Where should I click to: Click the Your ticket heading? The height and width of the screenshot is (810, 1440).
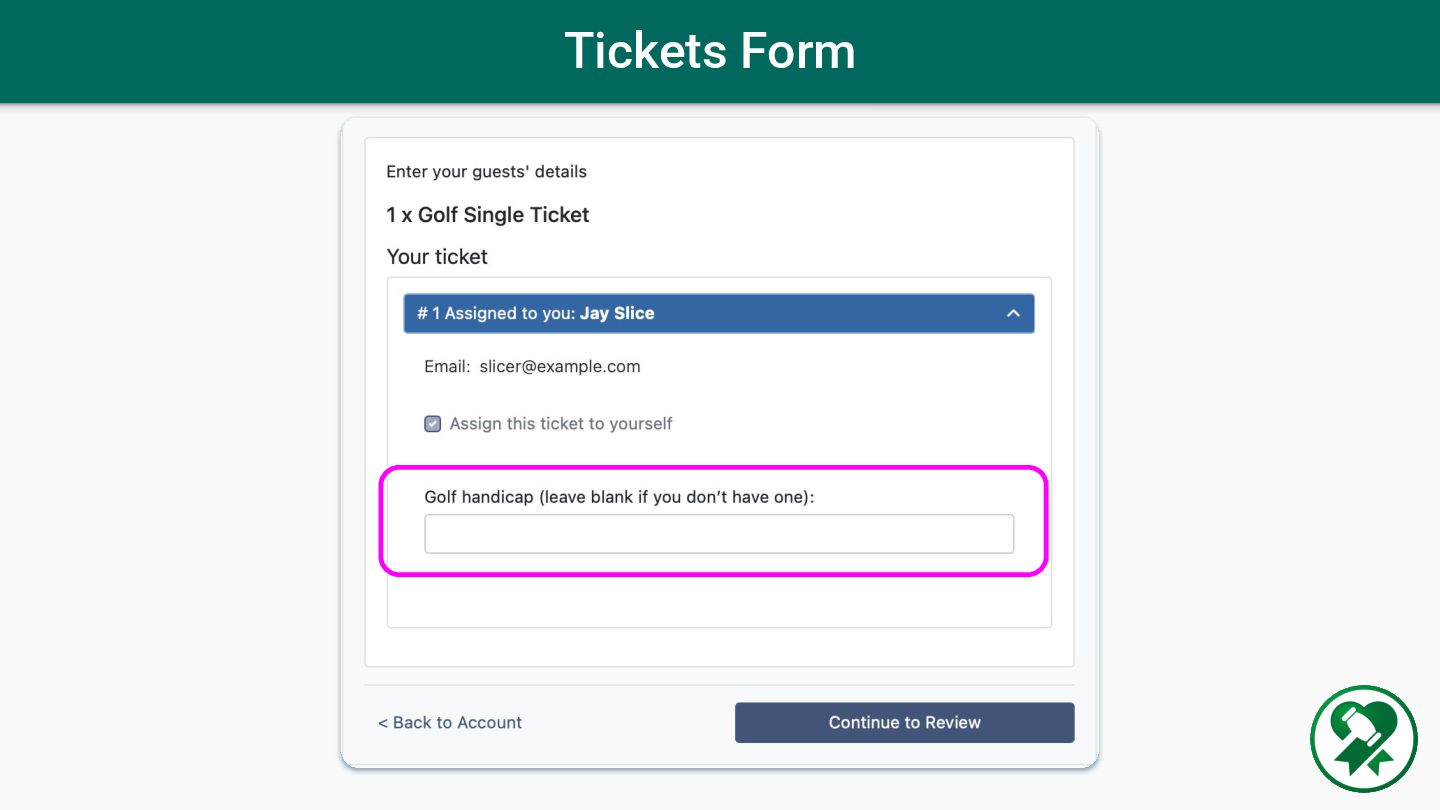click(x=437, y=257)
